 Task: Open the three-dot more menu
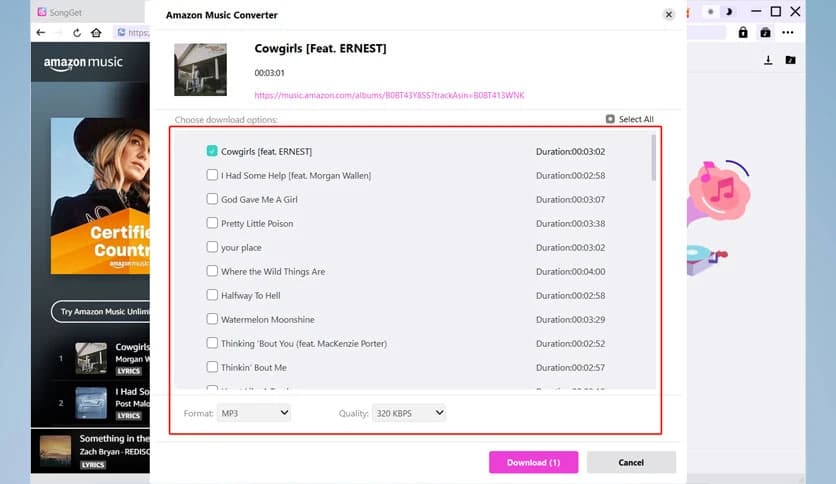click(x=787, y=33)
